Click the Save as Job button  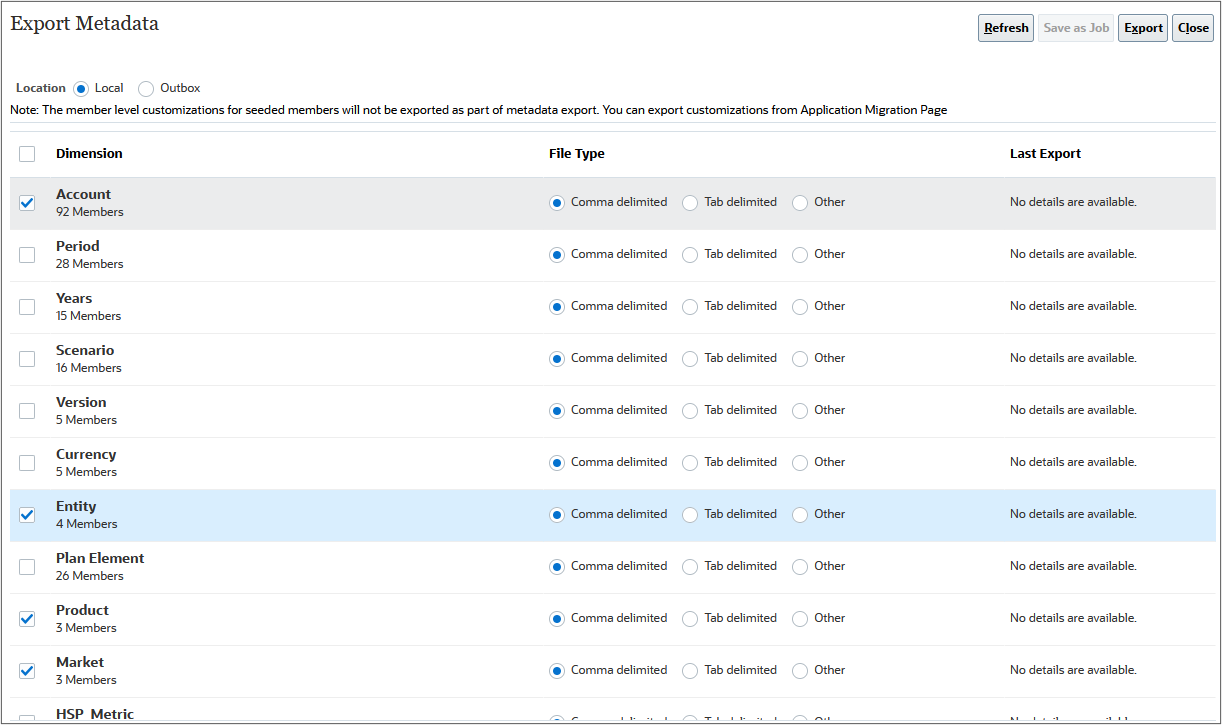click(1075, 27)
